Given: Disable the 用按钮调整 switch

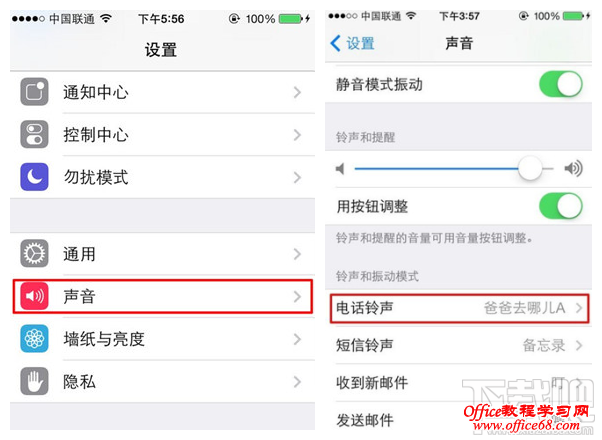Looking at the screenshot, I should pyautogui.click(x=561, y=206).
